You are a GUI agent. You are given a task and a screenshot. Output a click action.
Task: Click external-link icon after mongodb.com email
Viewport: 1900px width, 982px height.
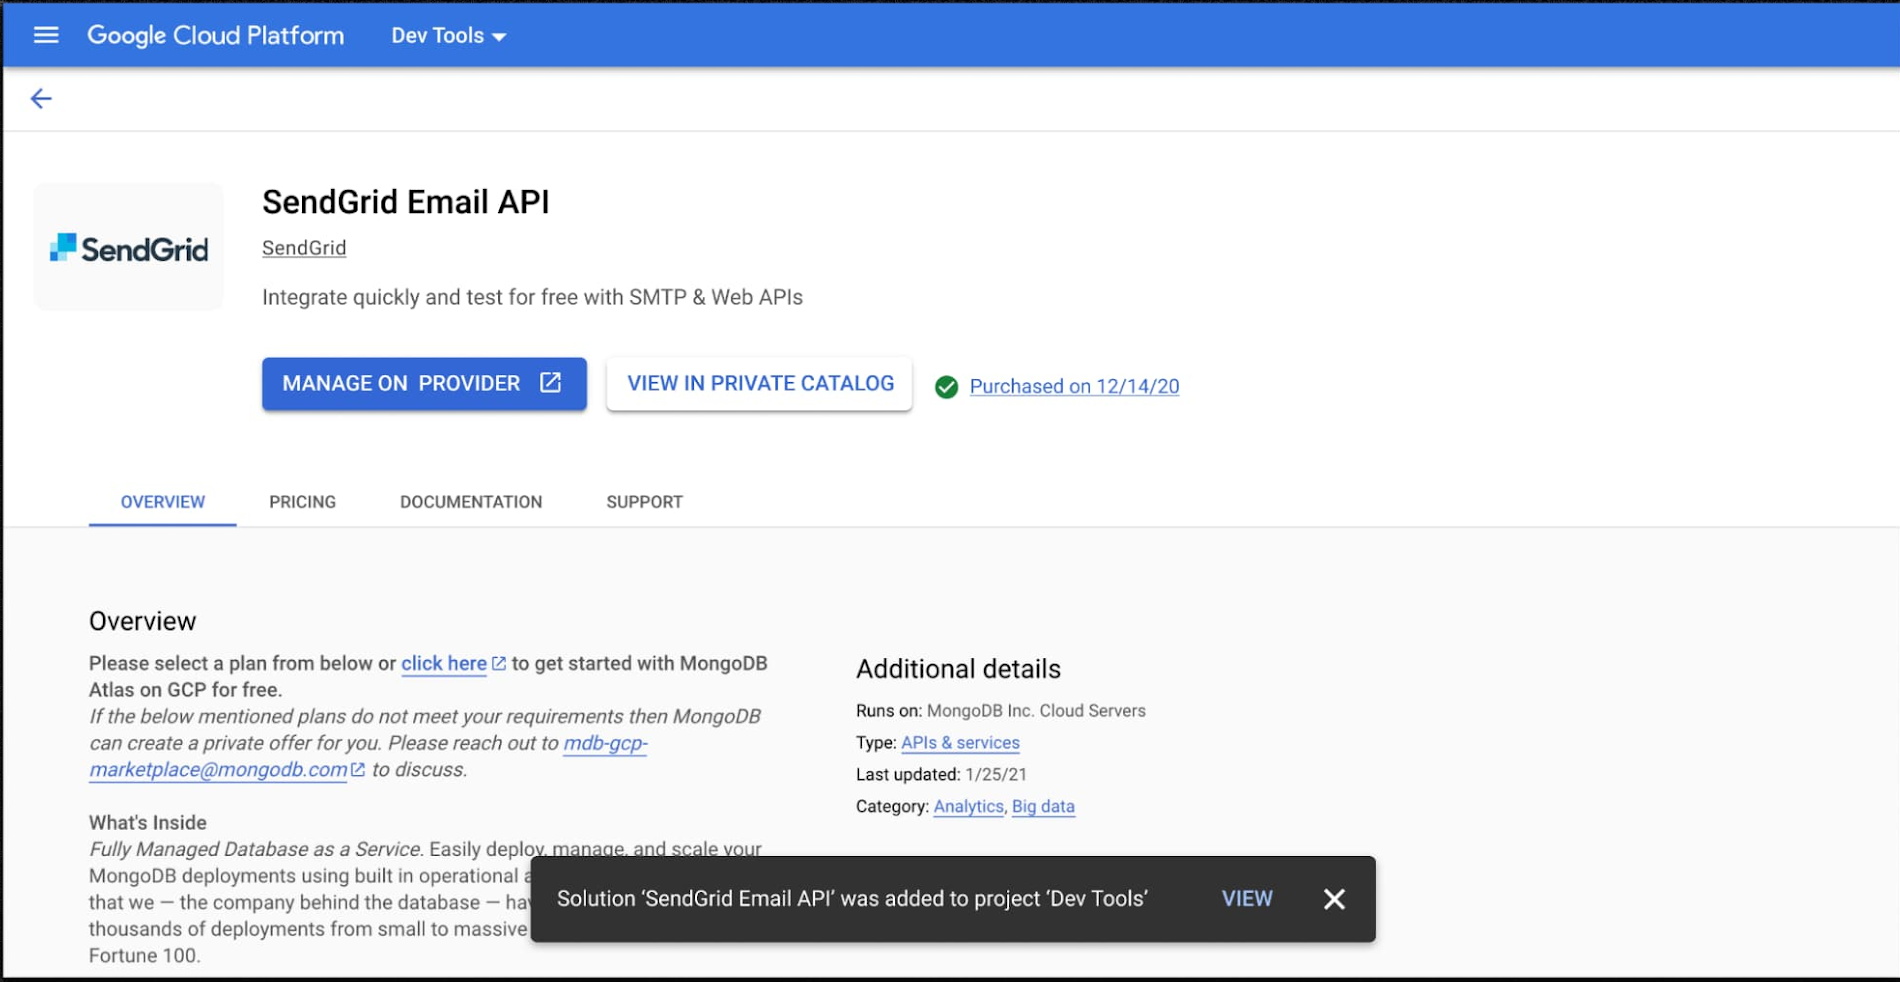pyautogui.click(x=358, y=769)
